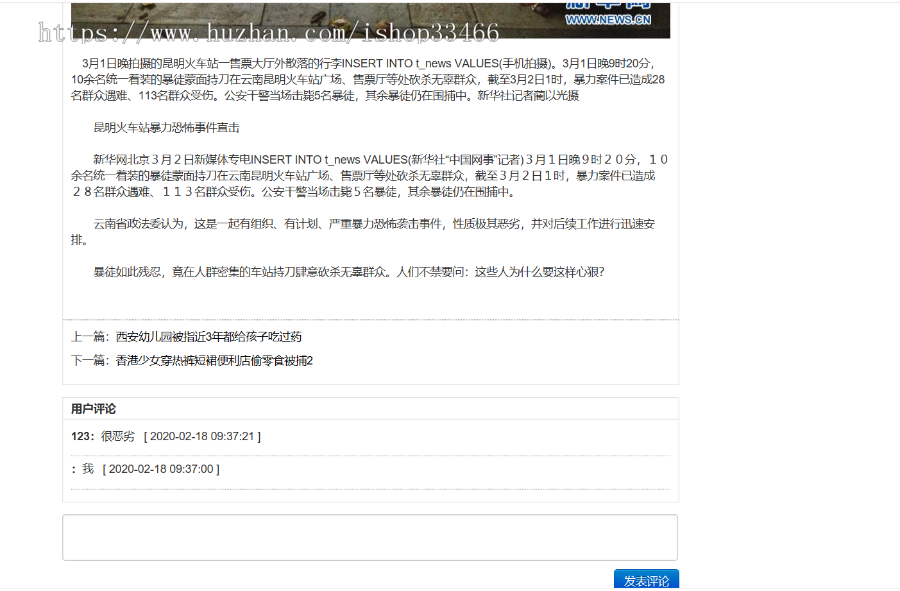
Task: Click the 发表评论 submit button
Action: pos(645,579)
